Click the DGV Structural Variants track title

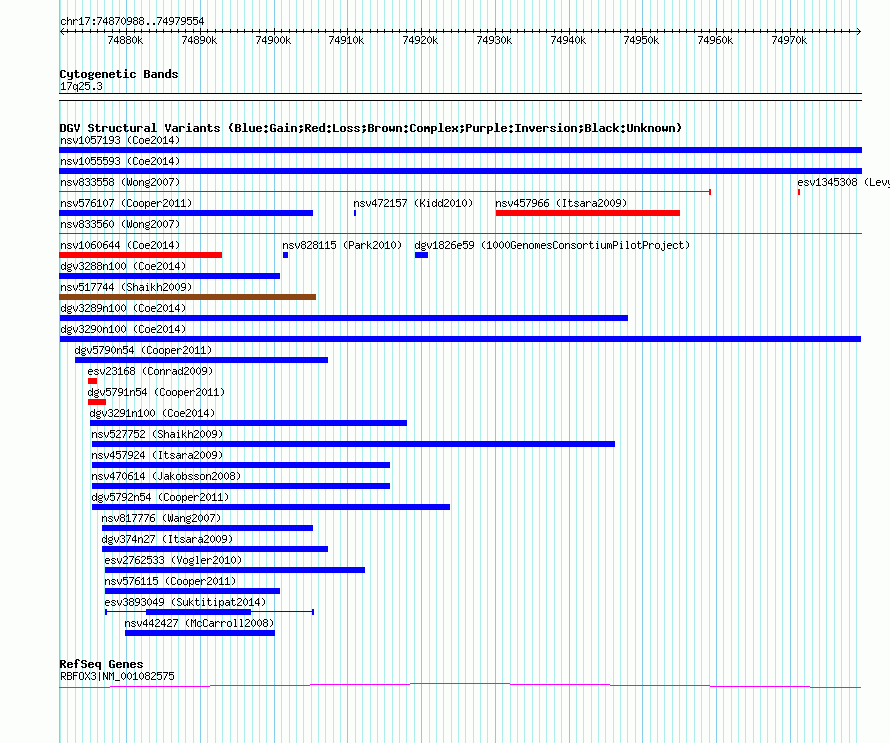pyautogui.click(x=371, y=128)
